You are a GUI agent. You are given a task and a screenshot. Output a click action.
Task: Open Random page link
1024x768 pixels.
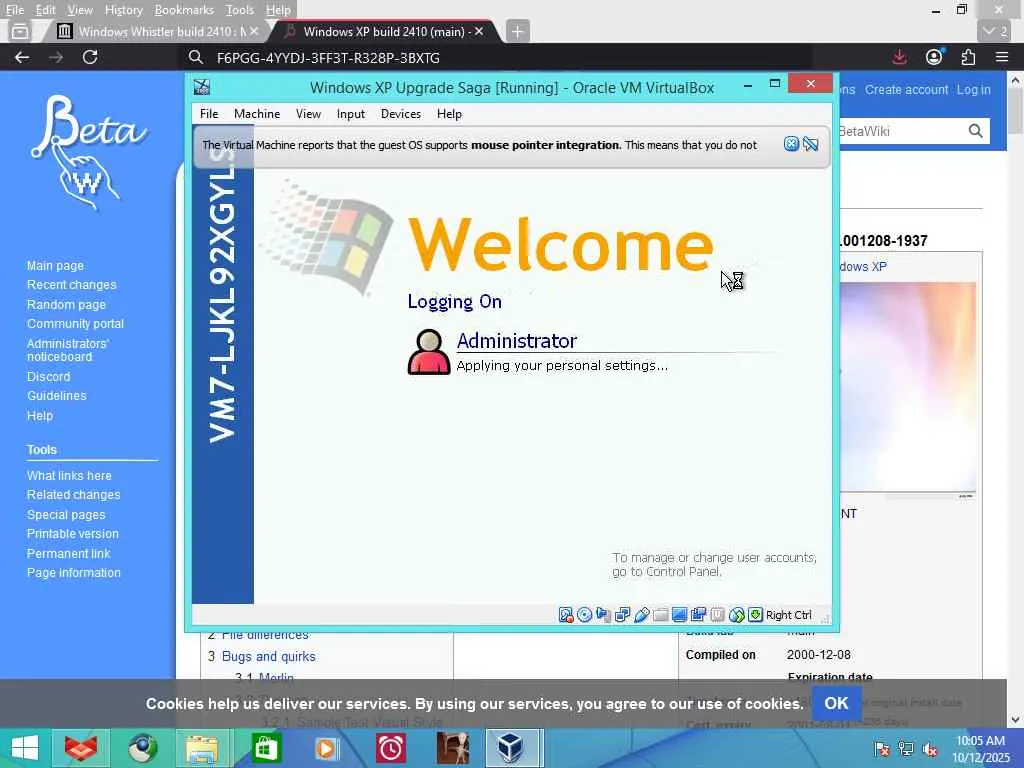pos(66,304)
